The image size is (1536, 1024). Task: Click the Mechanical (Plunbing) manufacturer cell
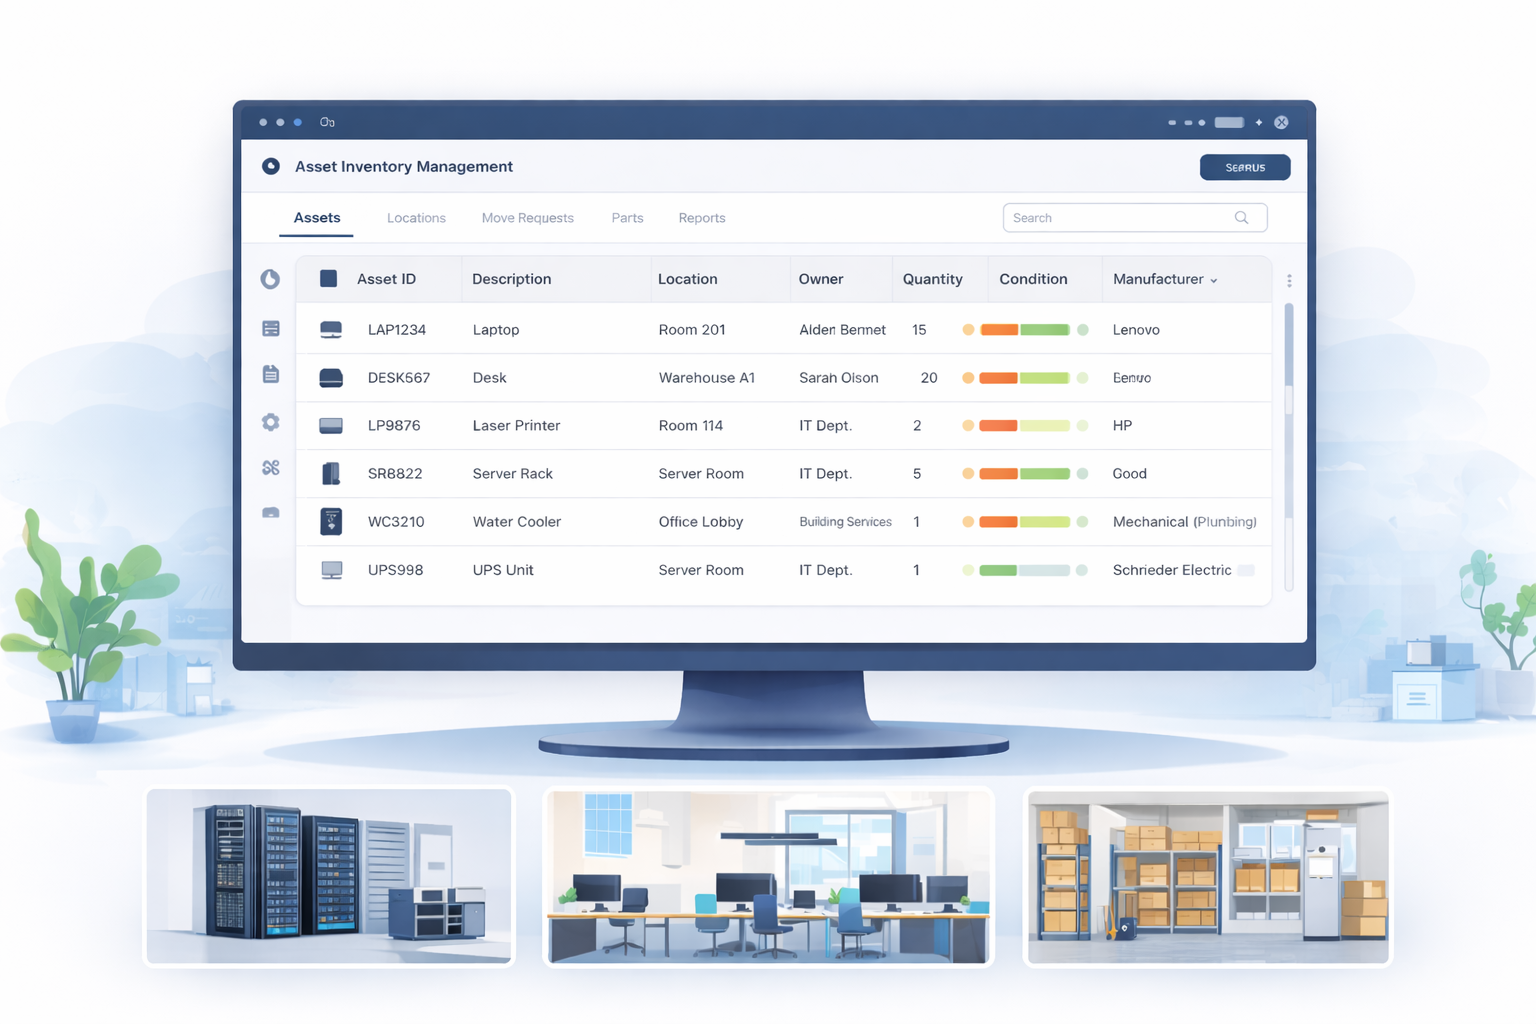tap(1185, 522)
